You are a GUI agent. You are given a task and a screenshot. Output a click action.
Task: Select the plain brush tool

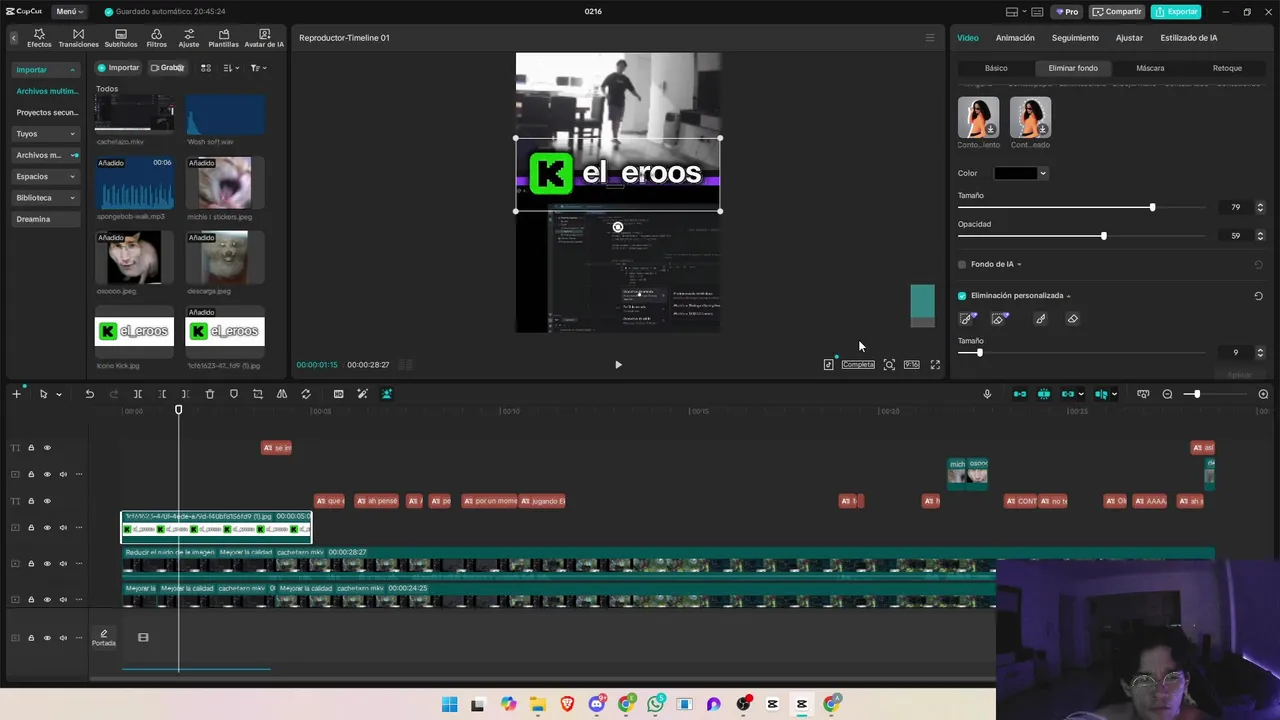tap(1041, 319)
